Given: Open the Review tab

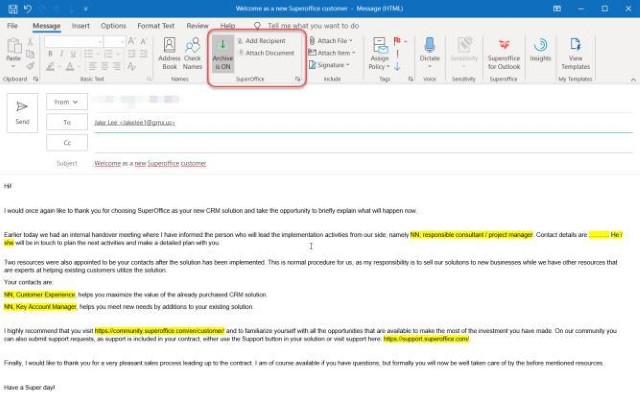Looking at the screenshot, I should click(x=198, y=26).
